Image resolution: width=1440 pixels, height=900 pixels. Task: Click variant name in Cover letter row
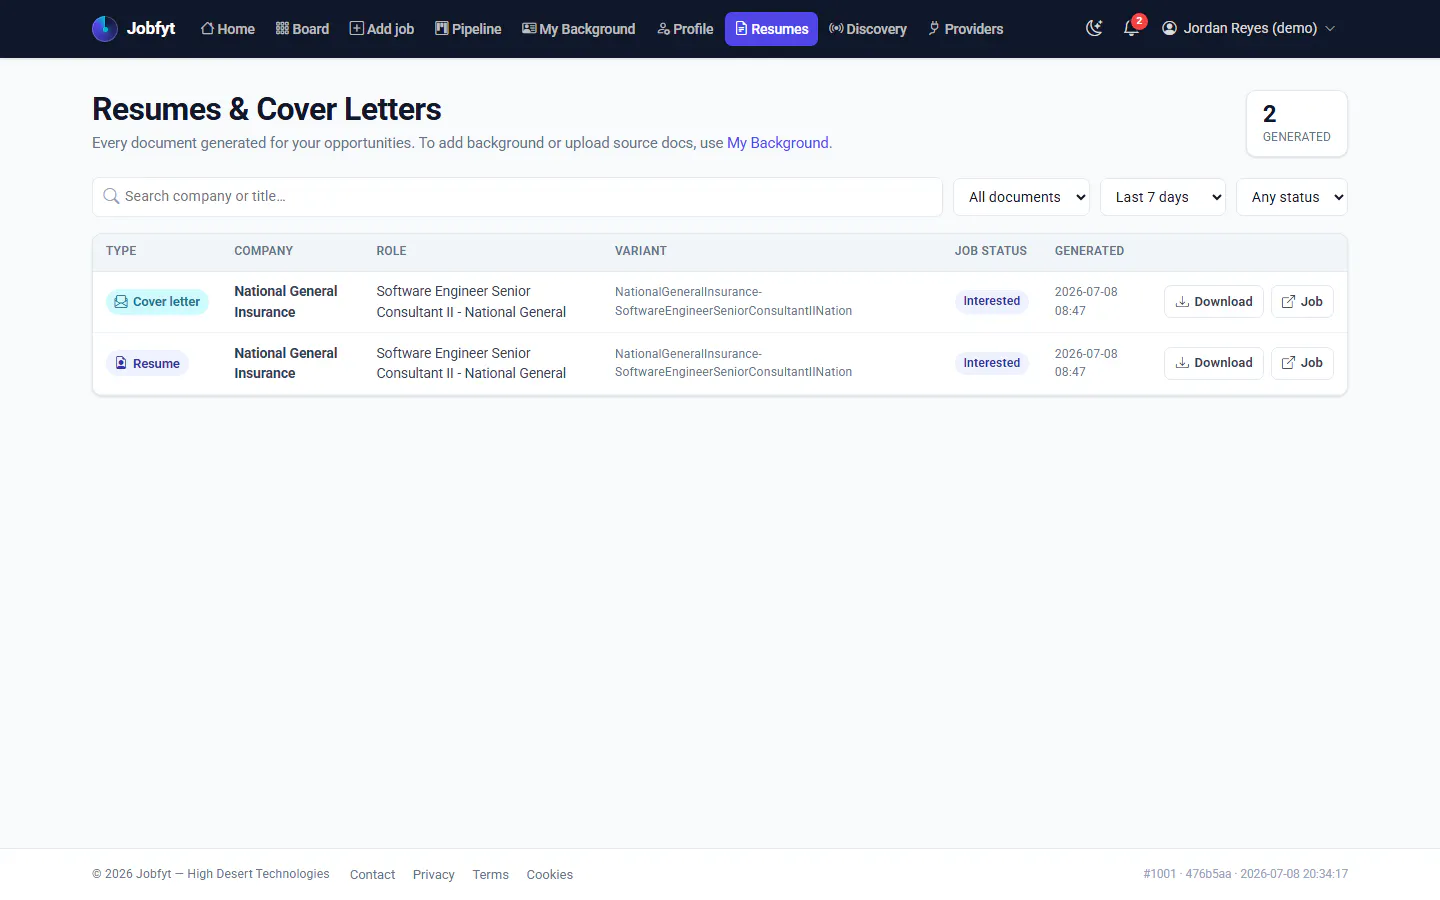pos(734,301)
